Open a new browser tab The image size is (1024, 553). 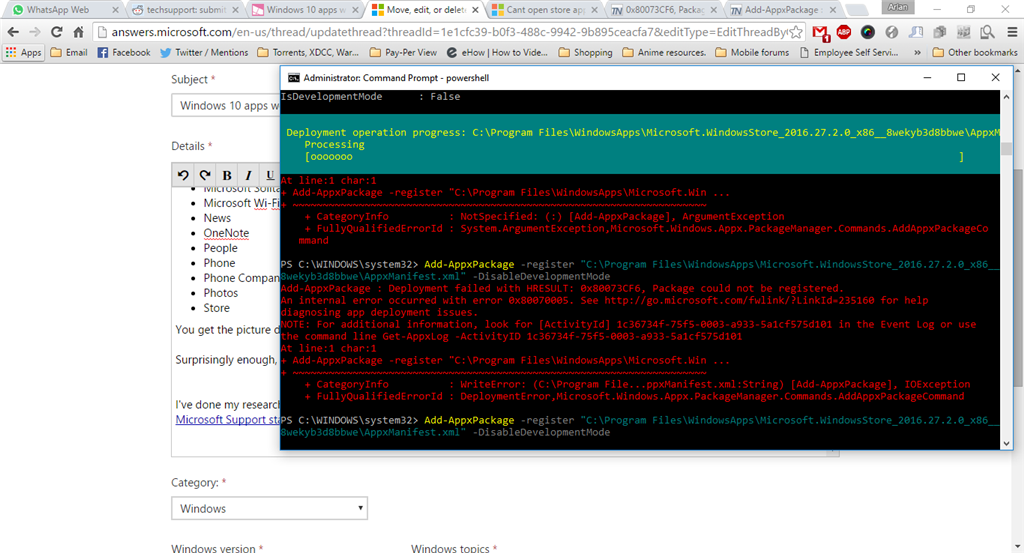click(x=856, y=10)
